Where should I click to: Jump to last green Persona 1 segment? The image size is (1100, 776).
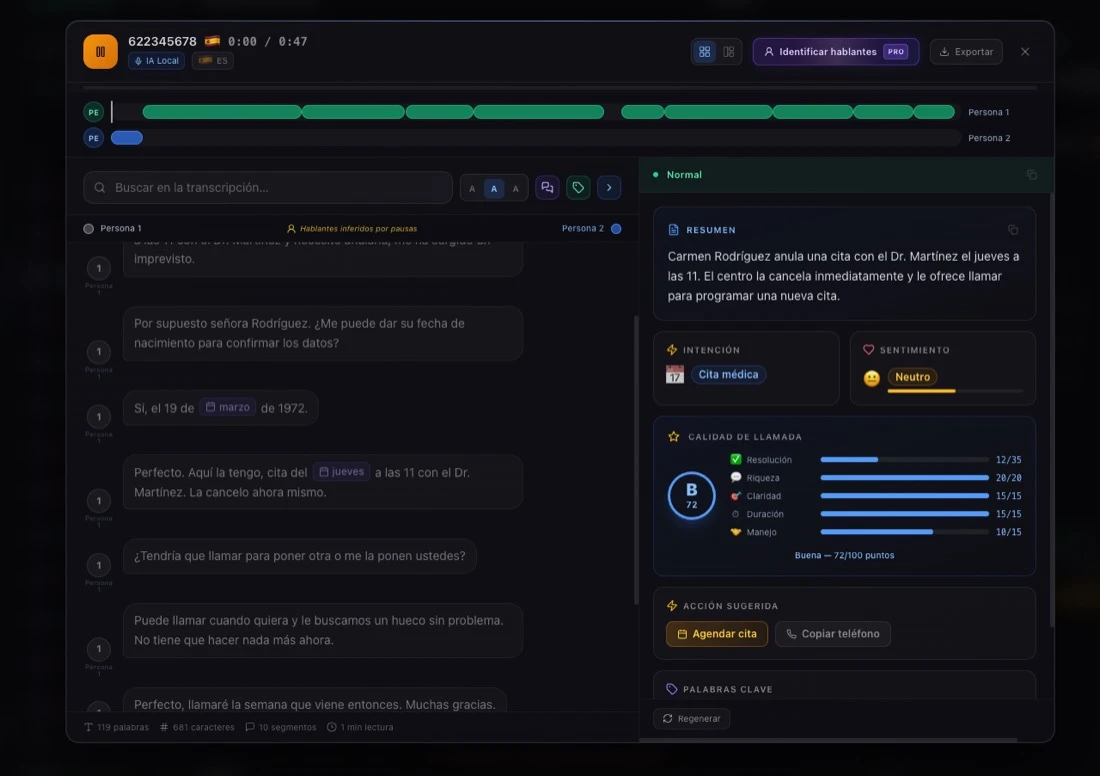pyautogui.click(x=934, y=112)
